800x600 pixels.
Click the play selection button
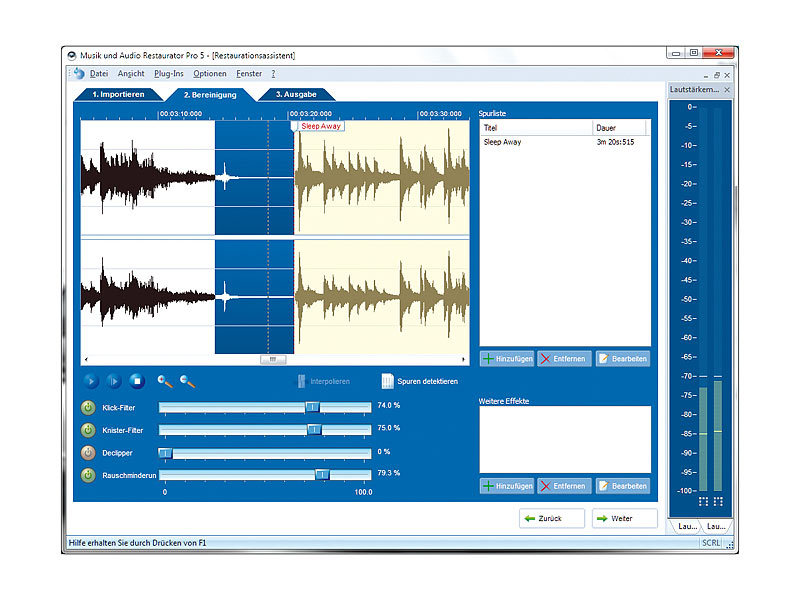tap(114, 381)
